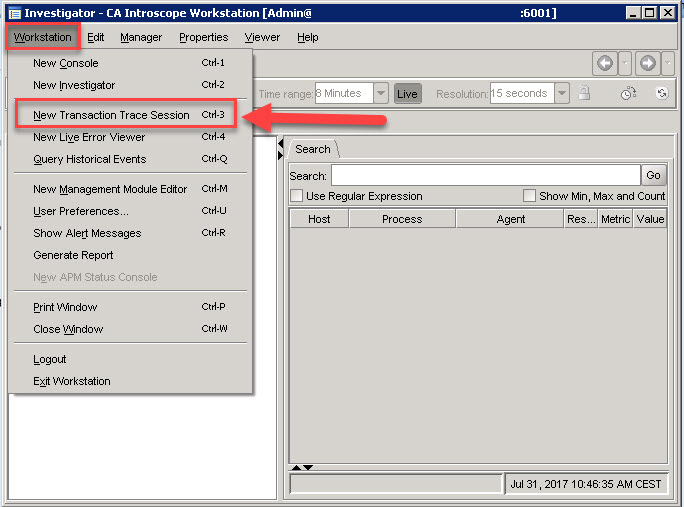The width and height of the screenshot is (684, 507).
Task: Open the back history dropdown arrow
Action: point(625,64)
